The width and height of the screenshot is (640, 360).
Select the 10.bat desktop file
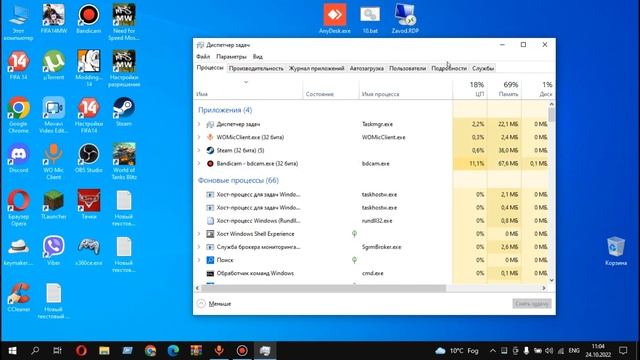[370, 19]
